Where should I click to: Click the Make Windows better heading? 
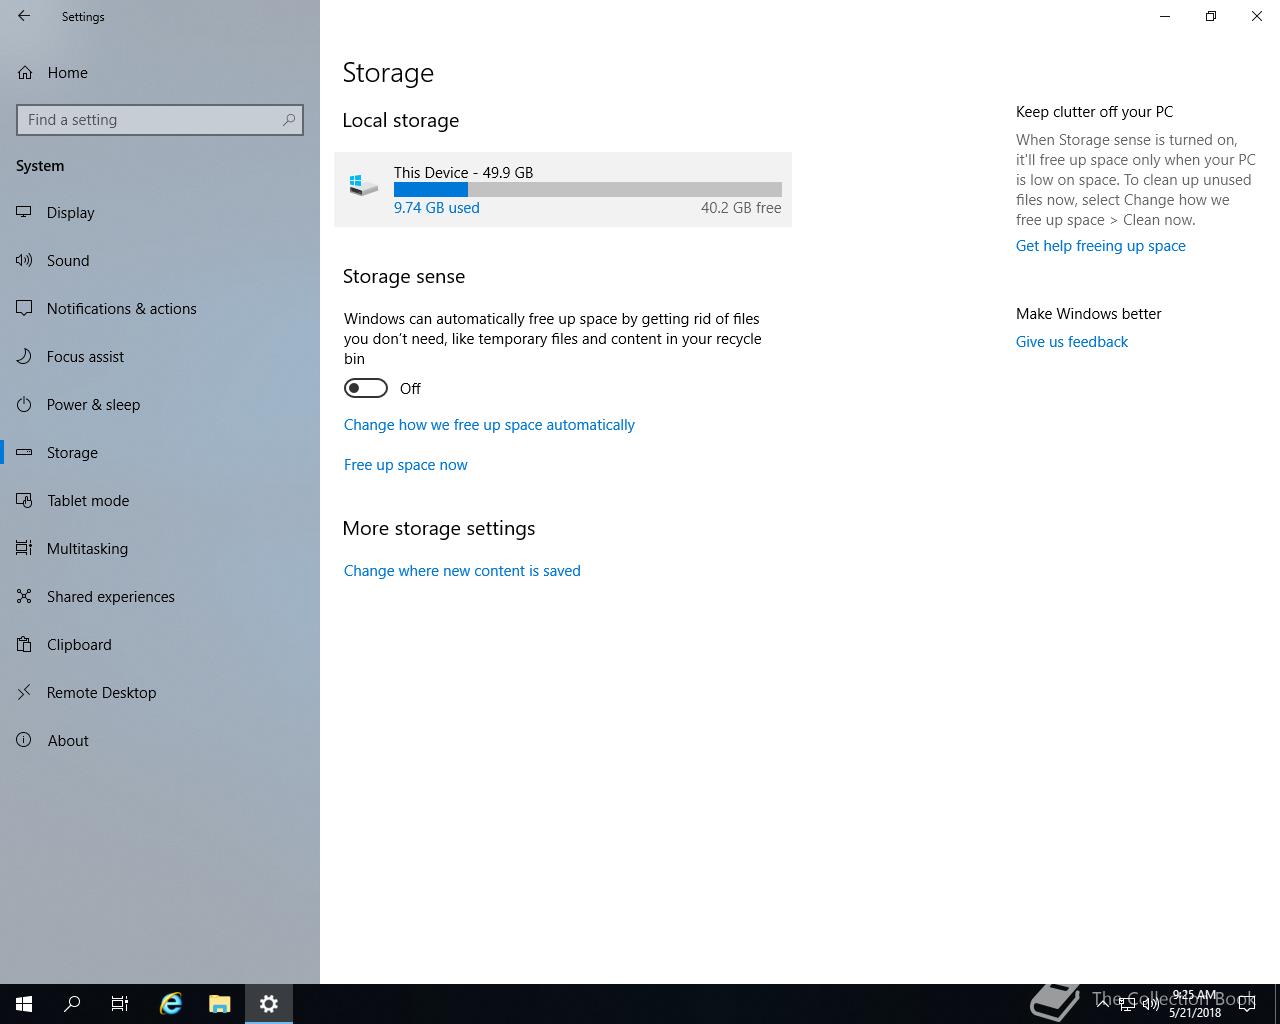coord(1089,314)
